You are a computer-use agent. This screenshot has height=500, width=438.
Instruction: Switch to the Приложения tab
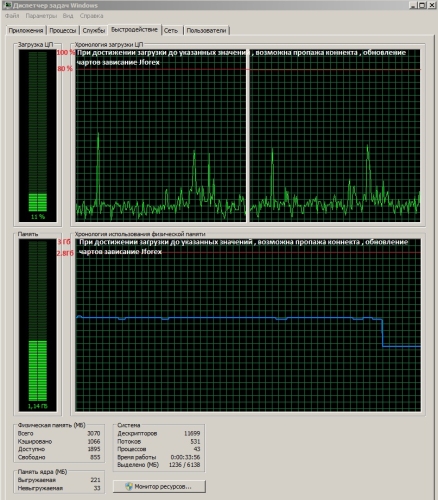coord(26,30)
